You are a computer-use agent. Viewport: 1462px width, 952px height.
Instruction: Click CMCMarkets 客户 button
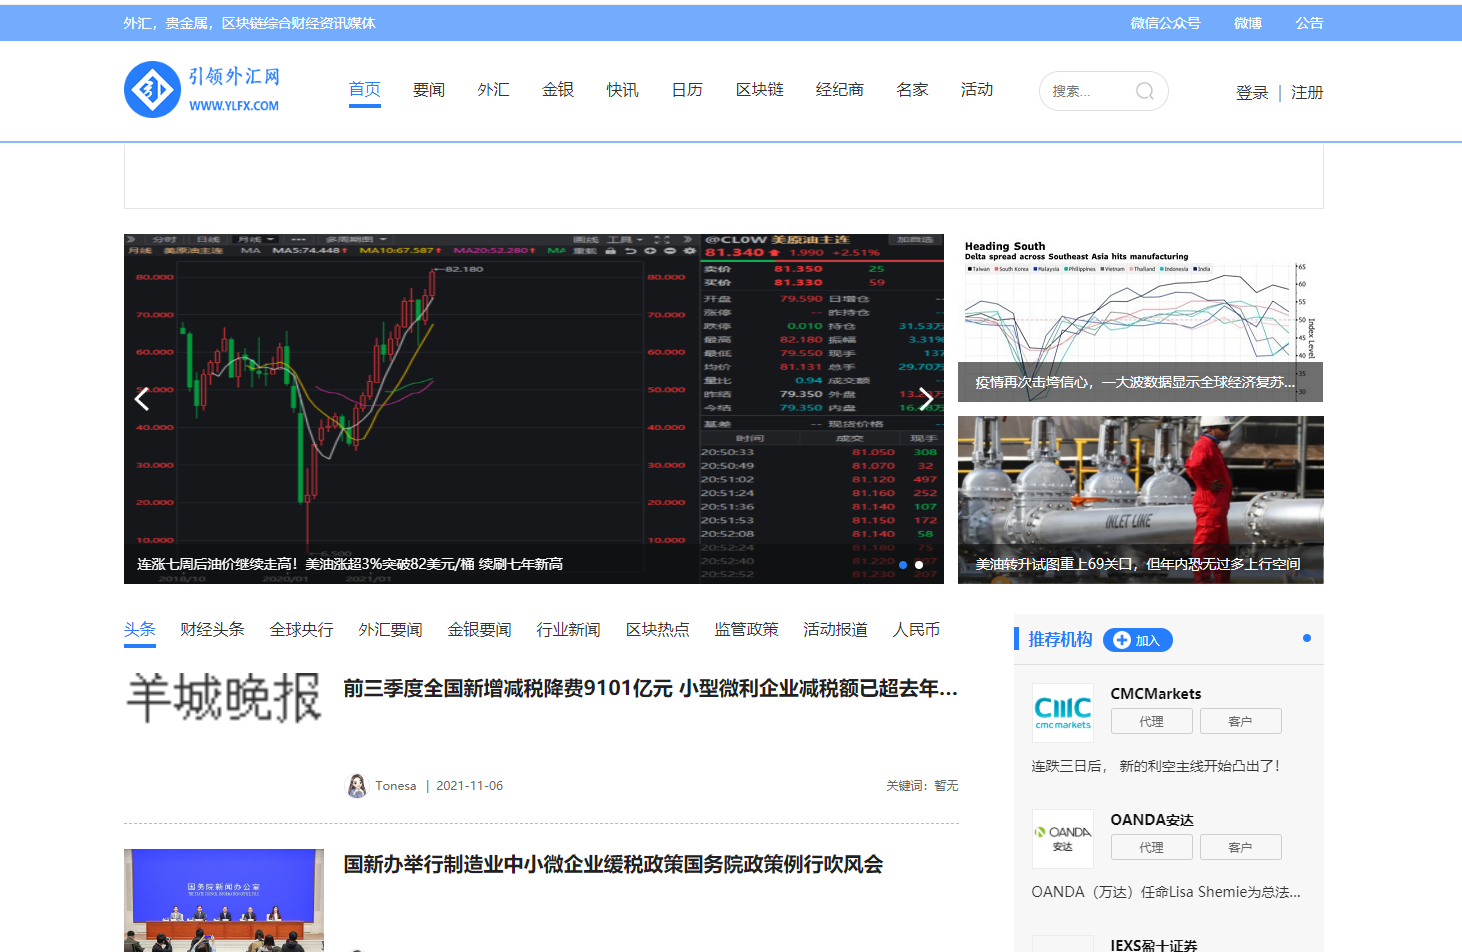point(1241,721)
